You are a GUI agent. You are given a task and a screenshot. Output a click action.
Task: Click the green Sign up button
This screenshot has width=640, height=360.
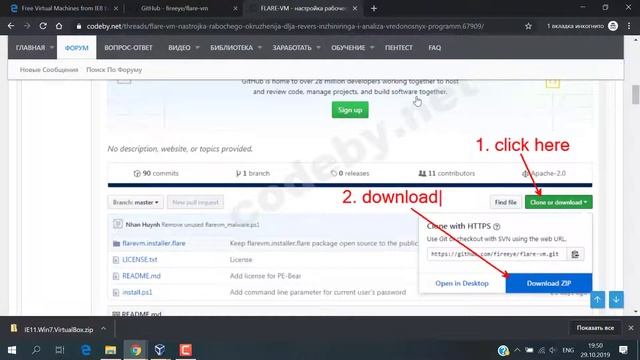click(x=350, y=110)
